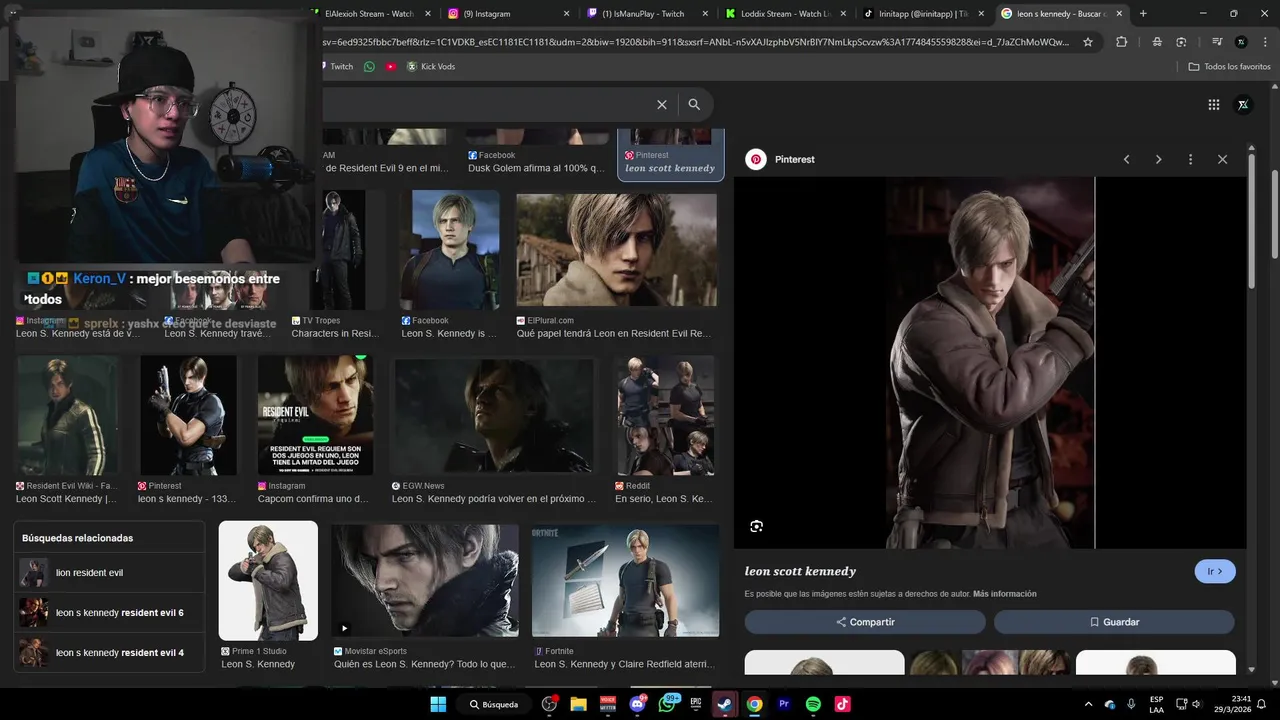Click the Windows taskbar Búsqueda box

[493, 704]
